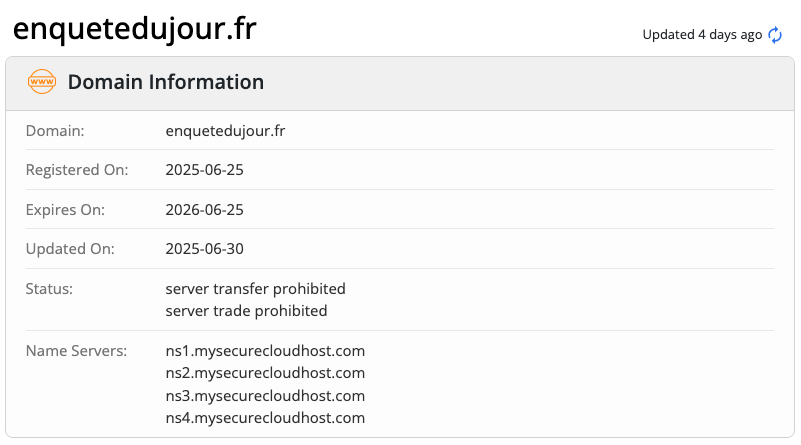Click name server ns4.mysecurecloudhost.com
Screen dimensions: 801x445
[x=265, y=418]
